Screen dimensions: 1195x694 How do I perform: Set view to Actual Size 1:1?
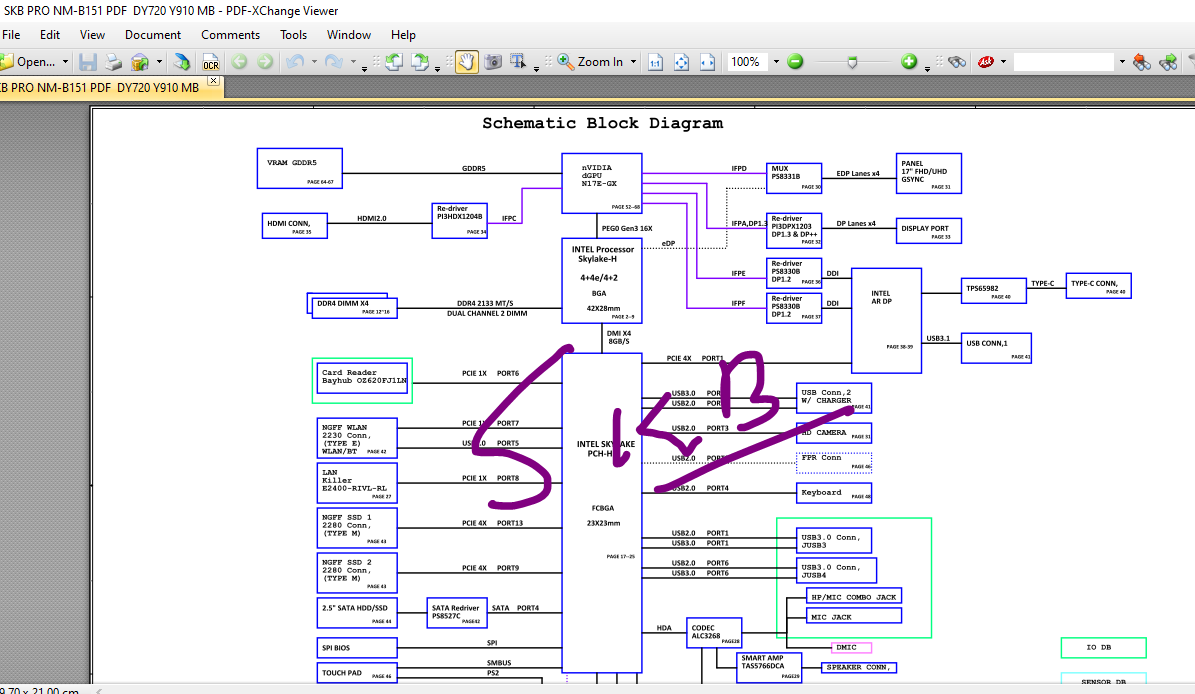[655, 62]
